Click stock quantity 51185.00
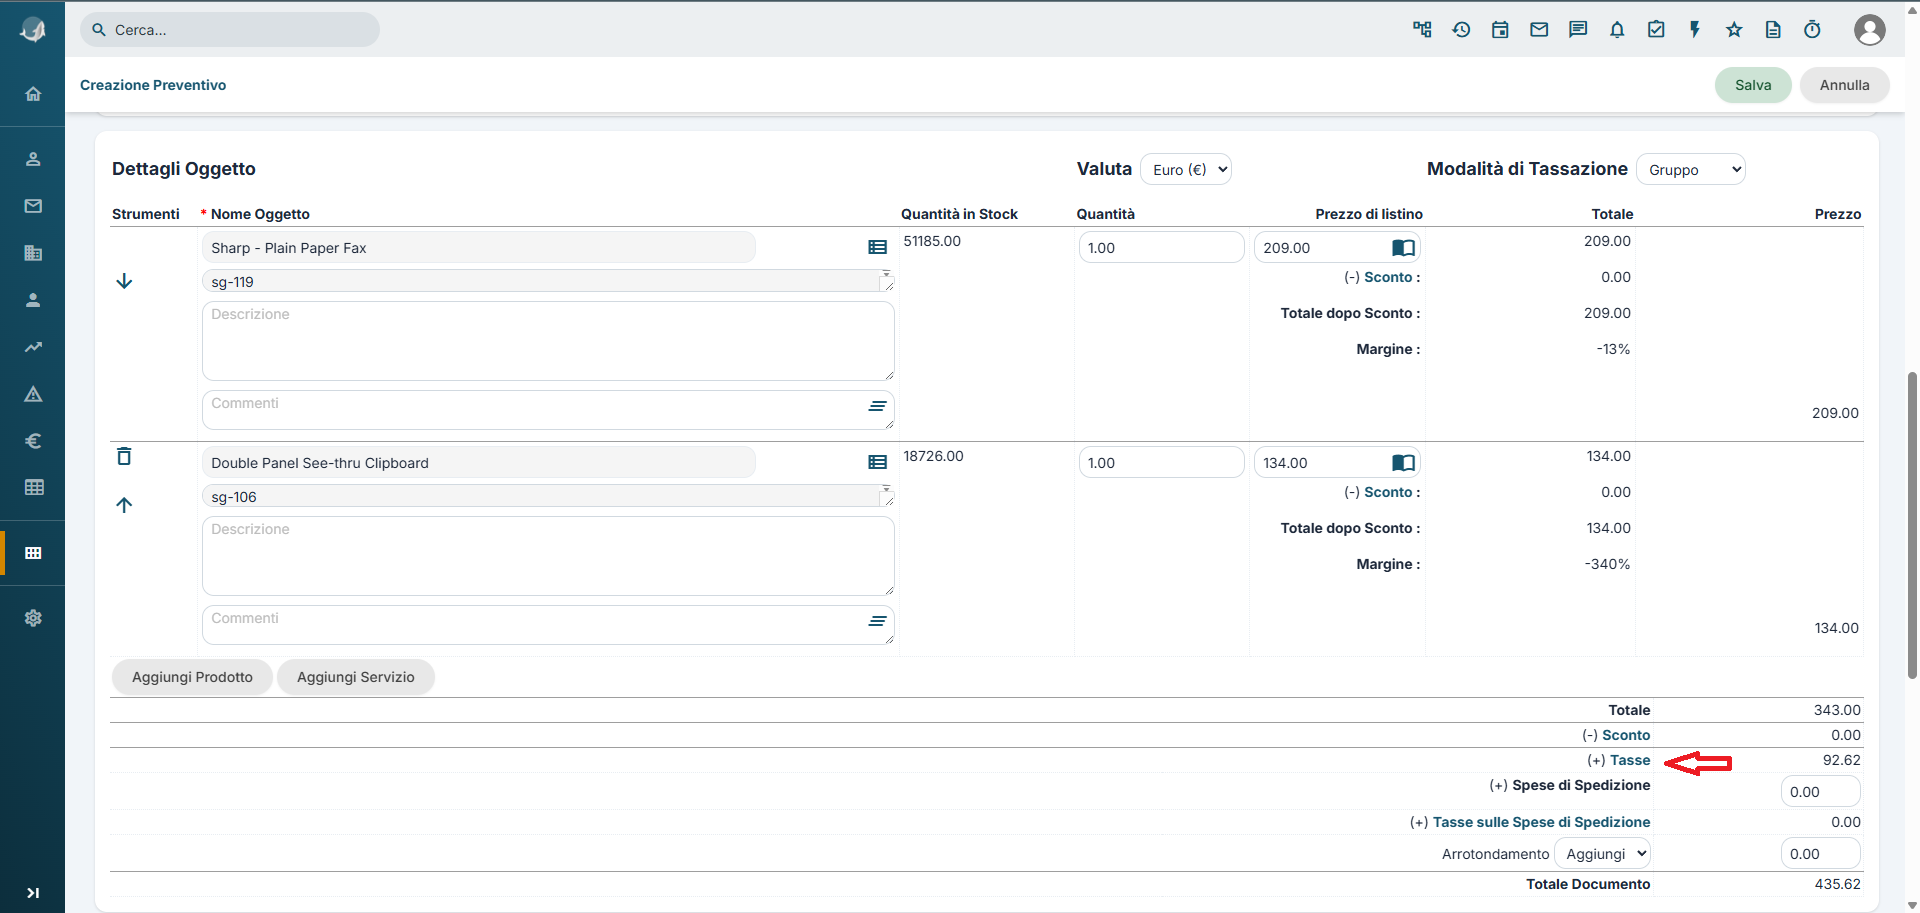Image resolution: width=1920 pixels, height=913 pixels. click(932, 241)
